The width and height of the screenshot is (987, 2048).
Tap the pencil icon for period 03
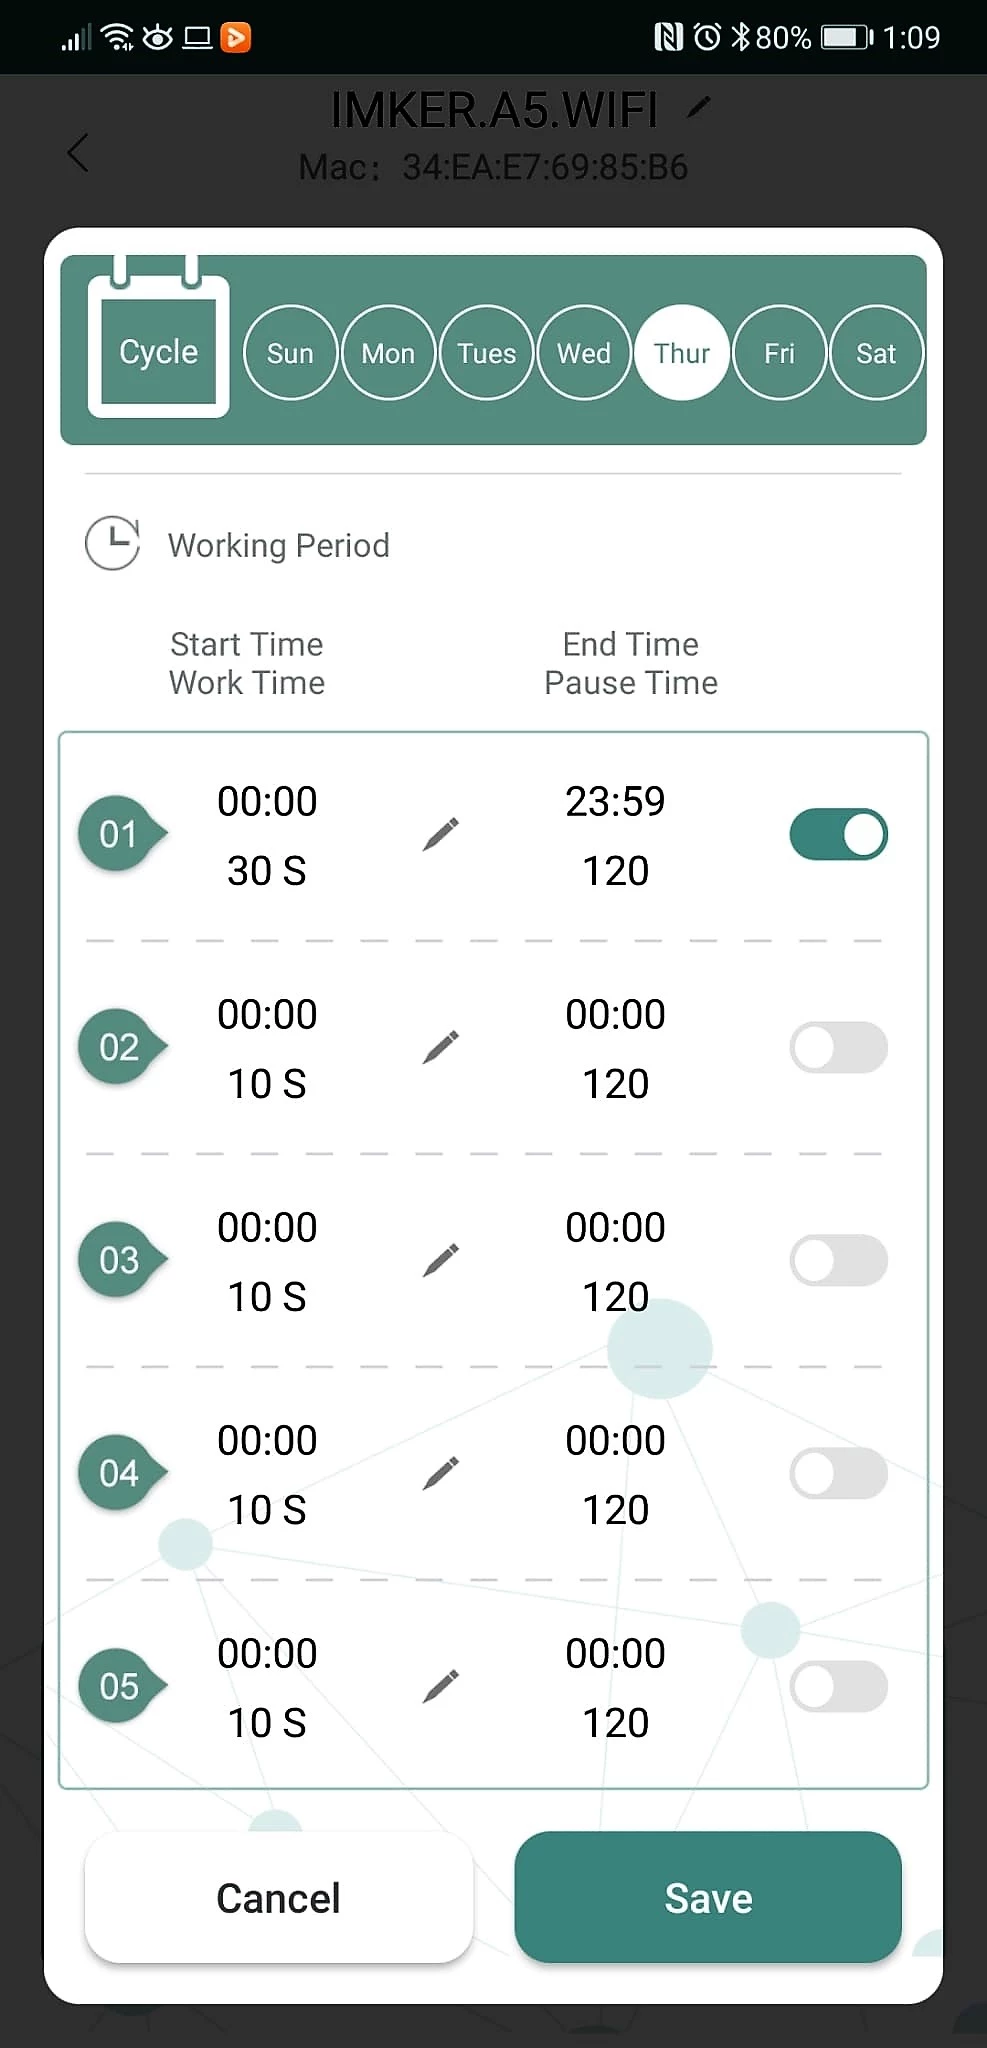click(440, 1260)
